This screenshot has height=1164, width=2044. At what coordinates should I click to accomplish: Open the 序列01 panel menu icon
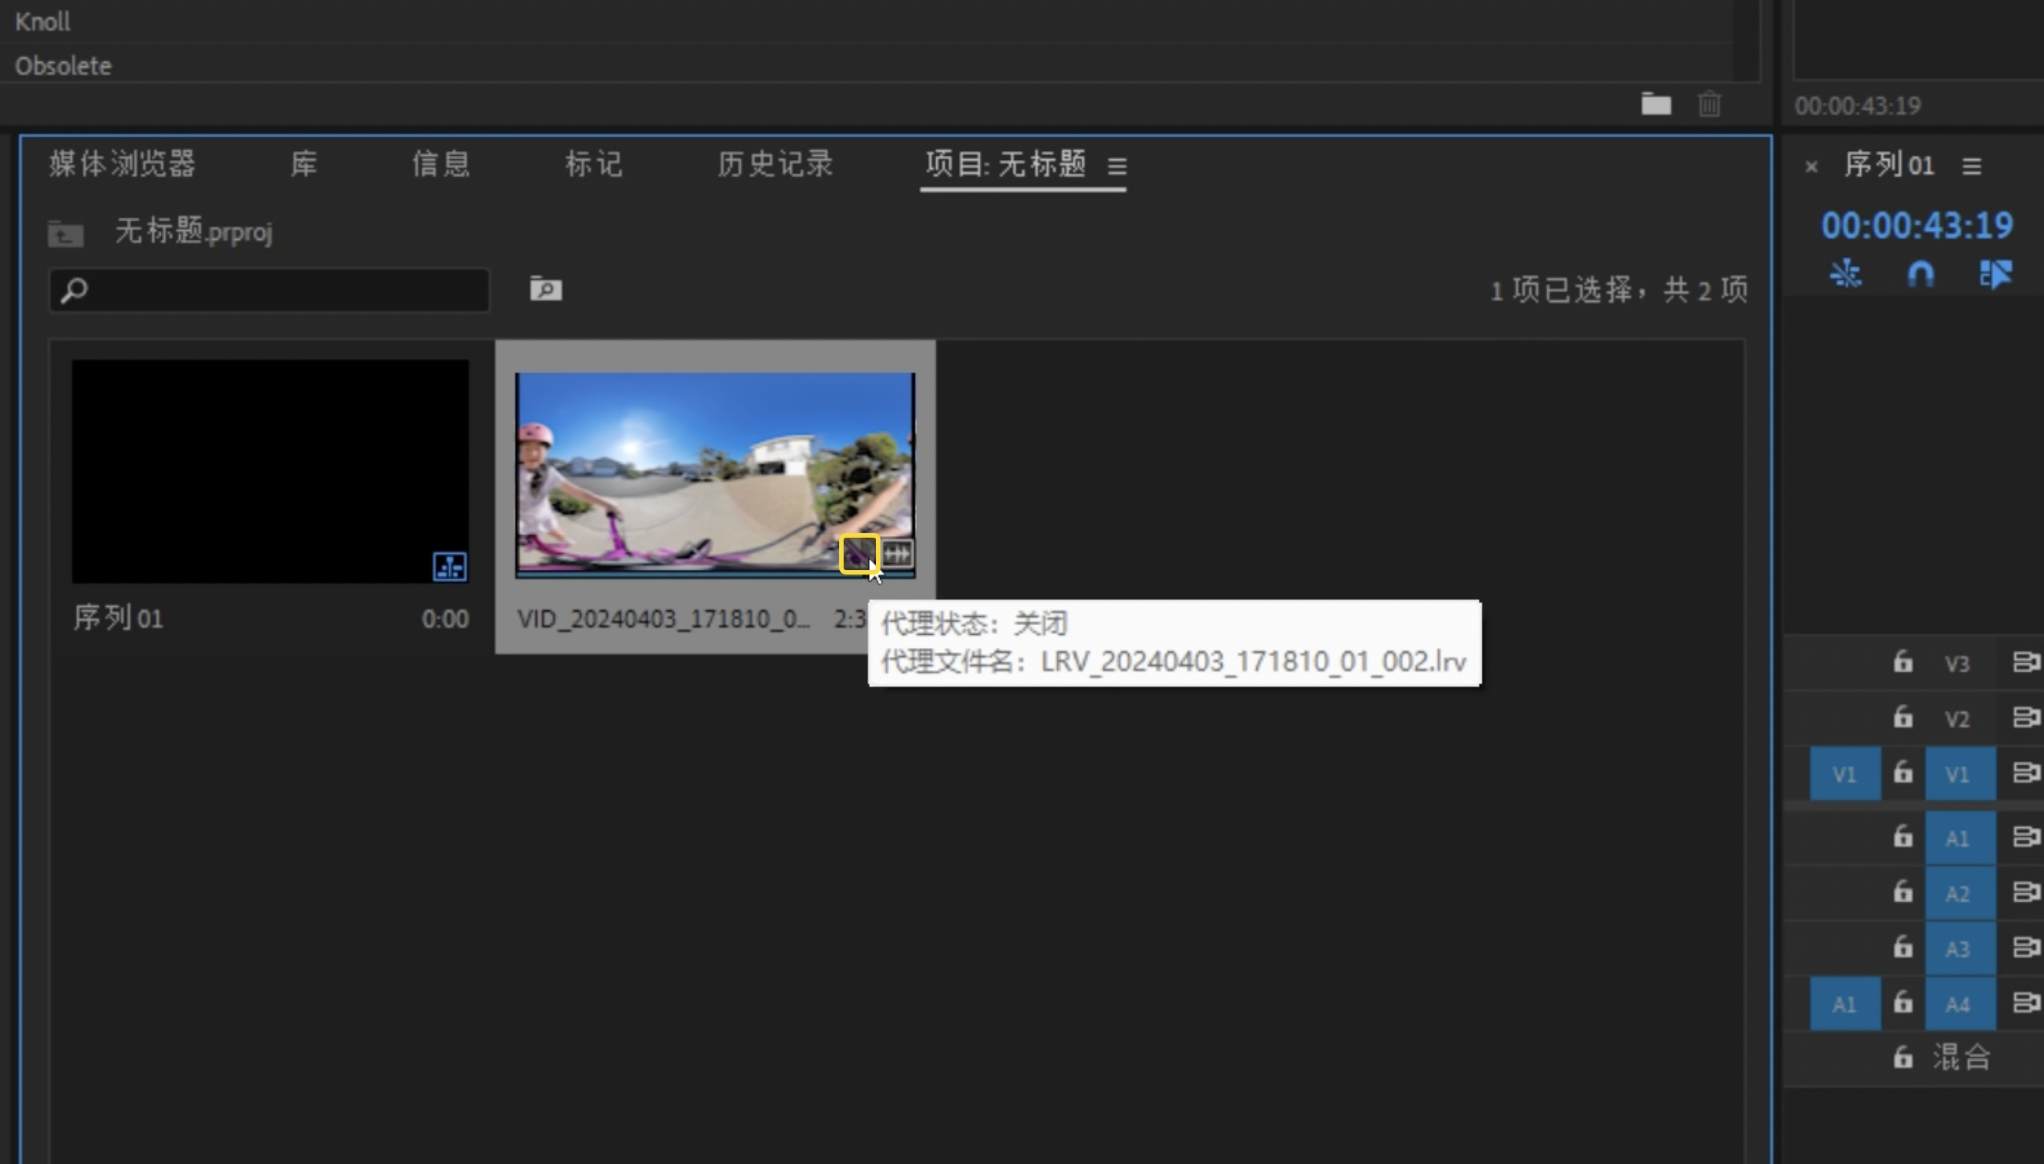click(1972, 165)
